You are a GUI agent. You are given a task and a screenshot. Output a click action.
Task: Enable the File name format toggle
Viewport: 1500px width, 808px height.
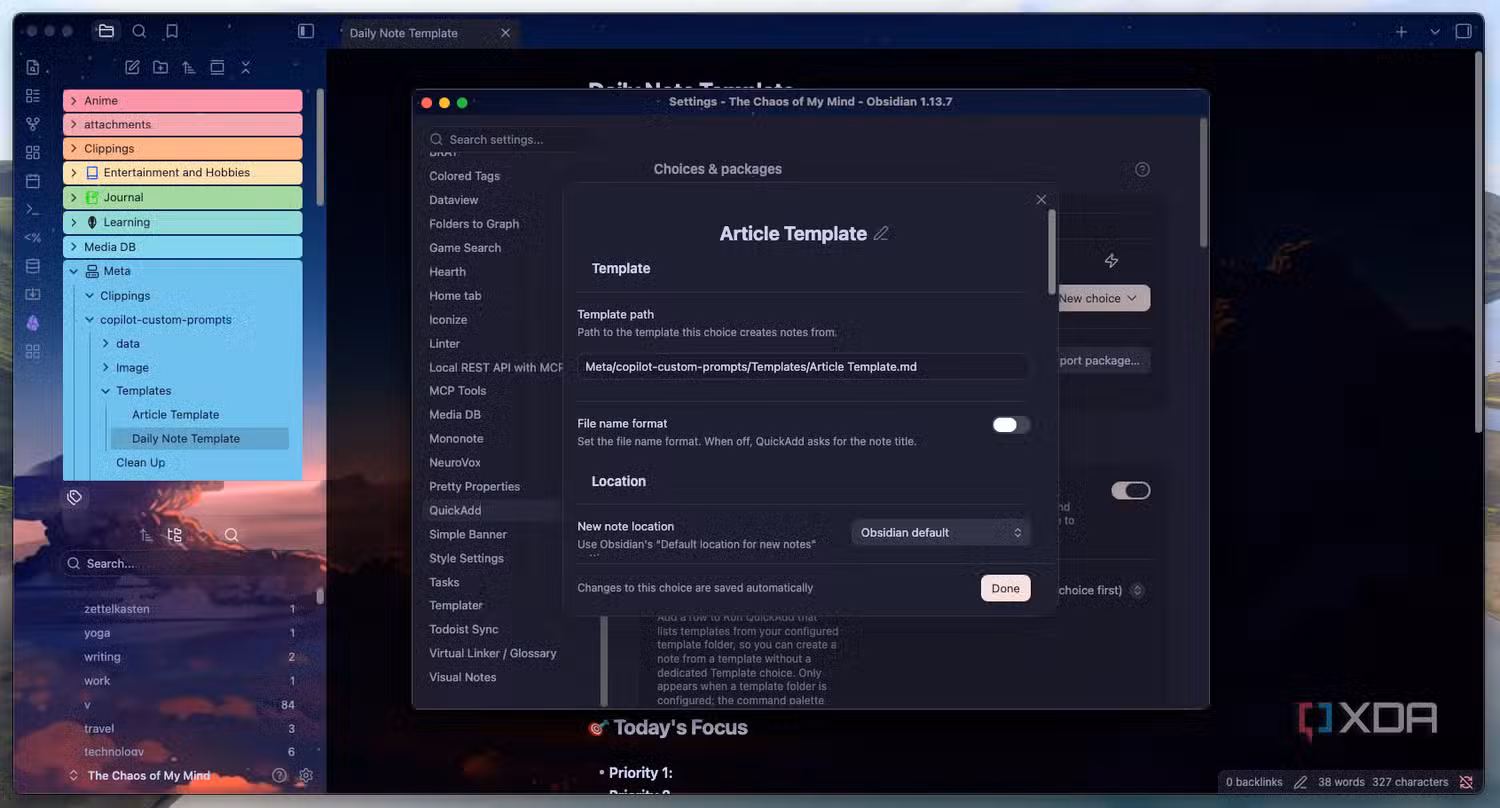[x=1010, y=425]
